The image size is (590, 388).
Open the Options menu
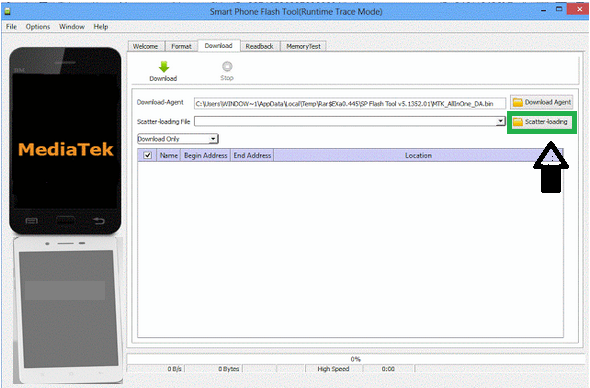click(38, 27)
